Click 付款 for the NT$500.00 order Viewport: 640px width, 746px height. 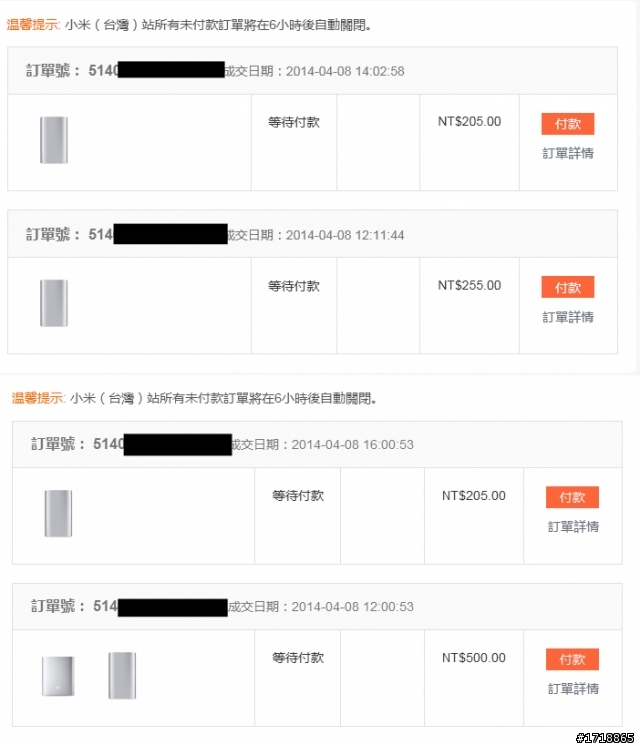pos(572,660)
